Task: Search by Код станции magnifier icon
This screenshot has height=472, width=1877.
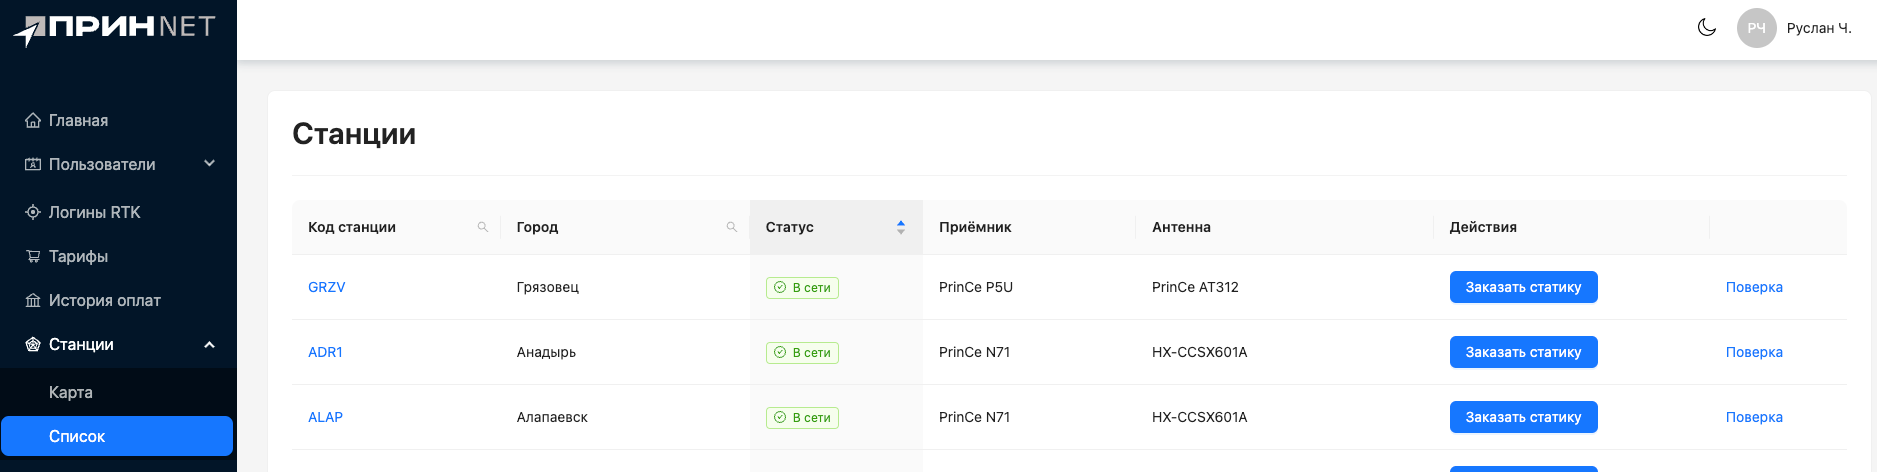Action: pos(483,227)
